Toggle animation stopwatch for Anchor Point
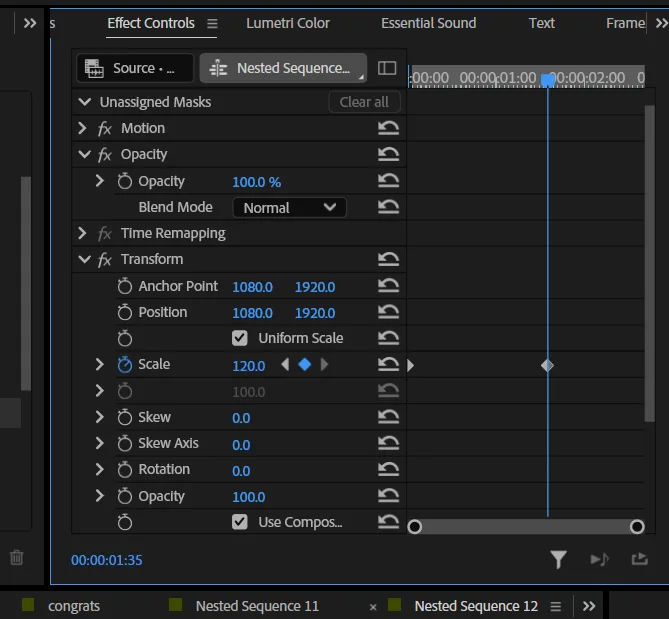 [x=125, y=286]
